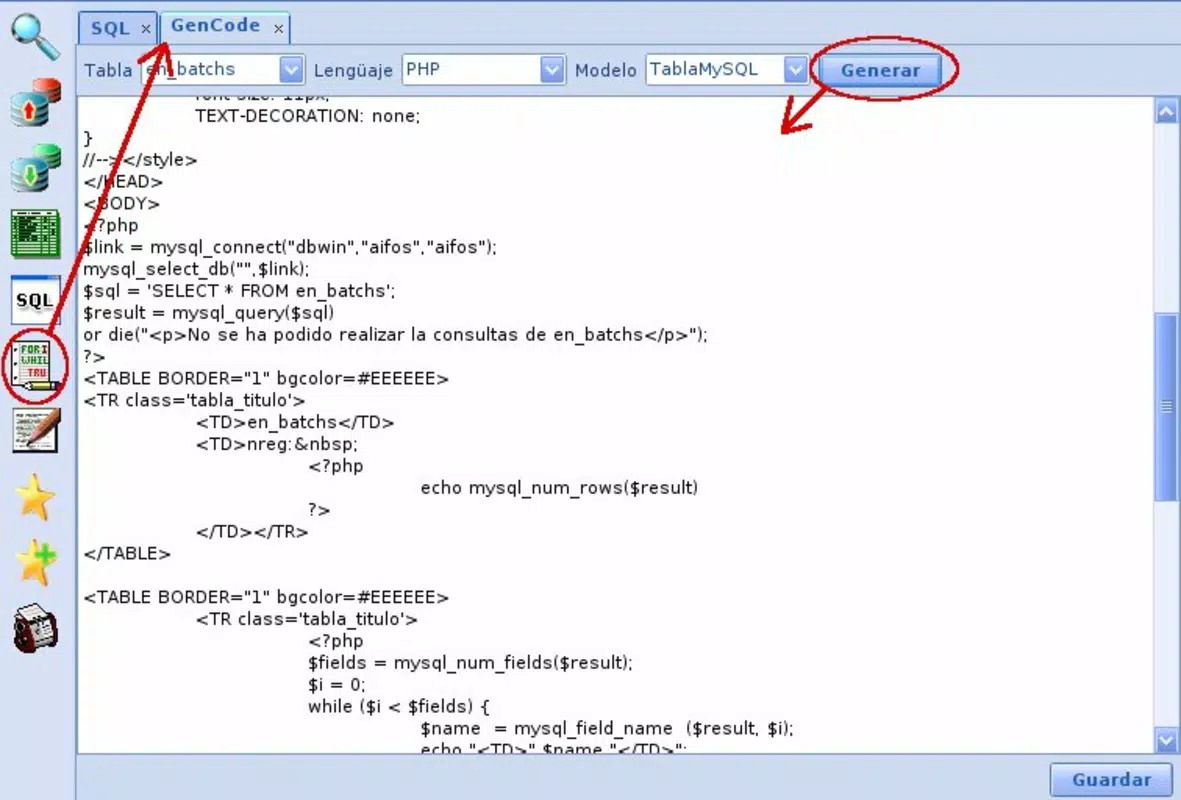Click the '<TD>nreg:&nbsp;' line

276,444
